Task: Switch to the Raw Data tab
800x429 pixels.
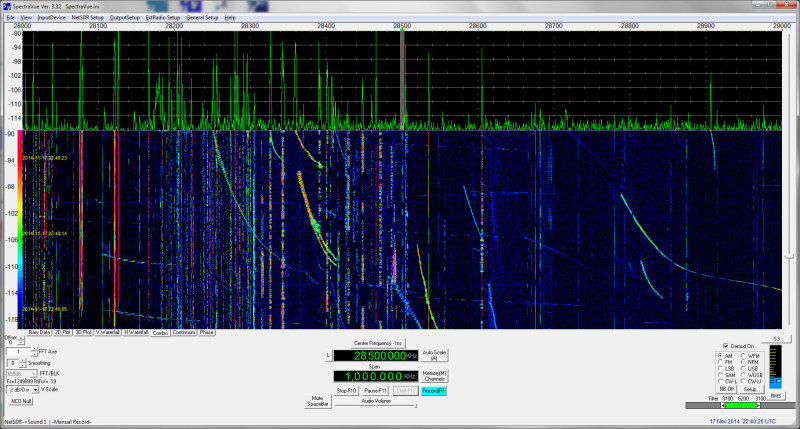Action: click(x=39, y=332)
